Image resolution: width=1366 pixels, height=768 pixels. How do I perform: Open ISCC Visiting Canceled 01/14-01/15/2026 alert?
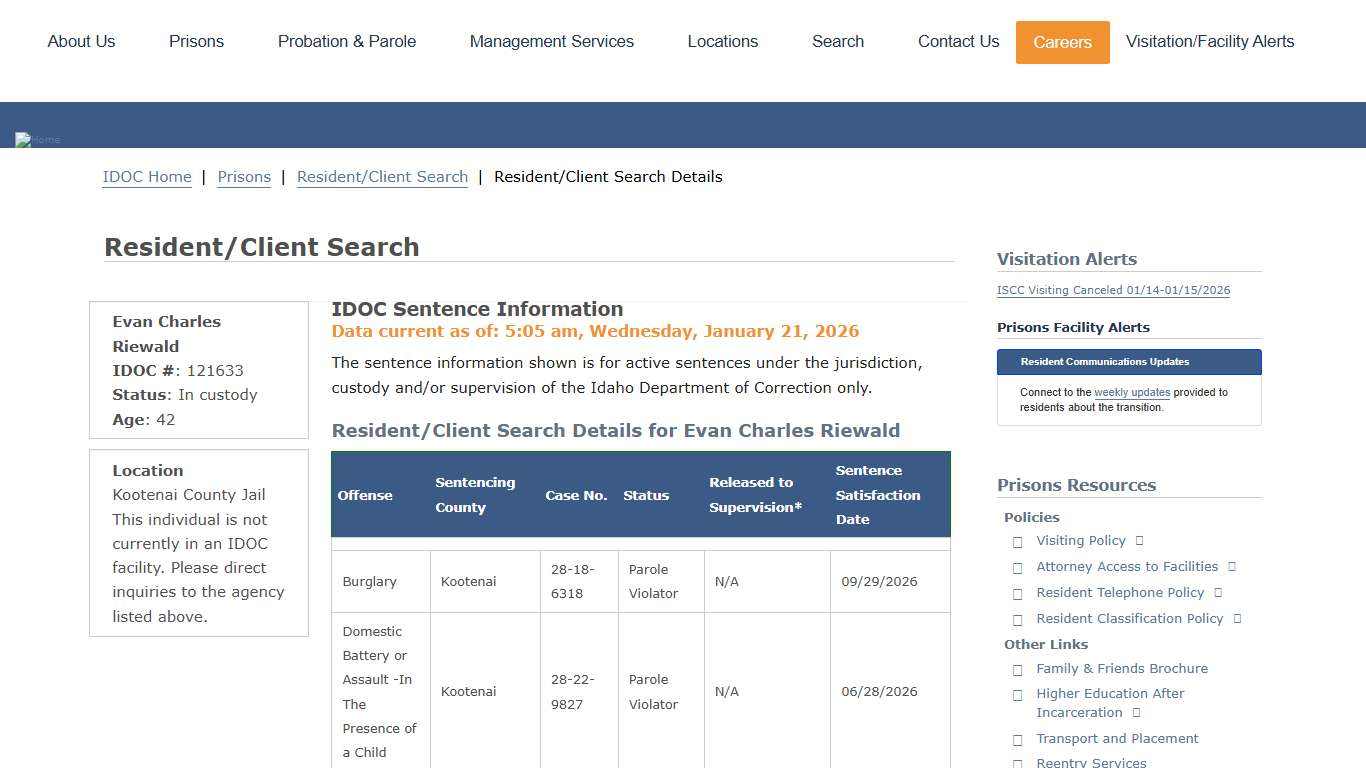coord(1114,290)
